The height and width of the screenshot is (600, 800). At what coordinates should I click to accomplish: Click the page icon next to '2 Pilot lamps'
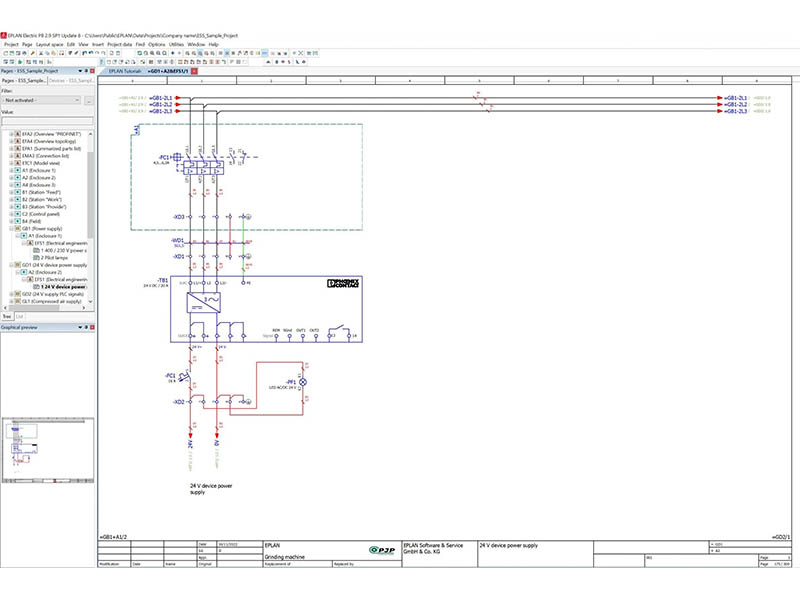pos(36,258)
